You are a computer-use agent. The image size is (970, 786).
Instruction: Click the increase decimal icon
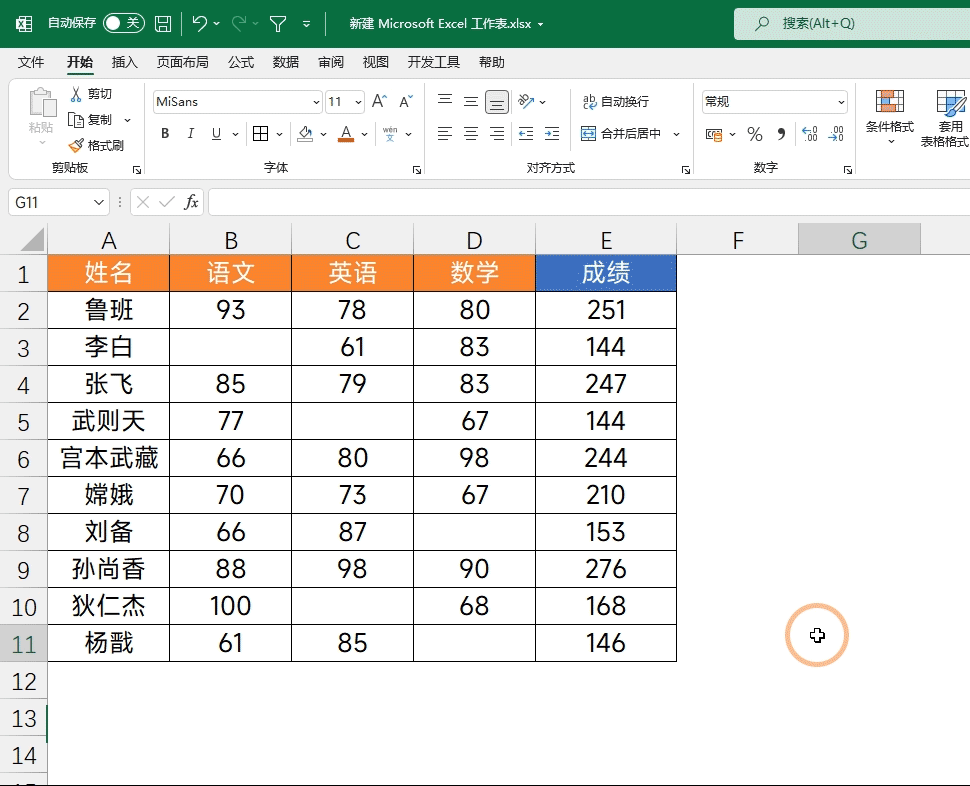[809, 134]
